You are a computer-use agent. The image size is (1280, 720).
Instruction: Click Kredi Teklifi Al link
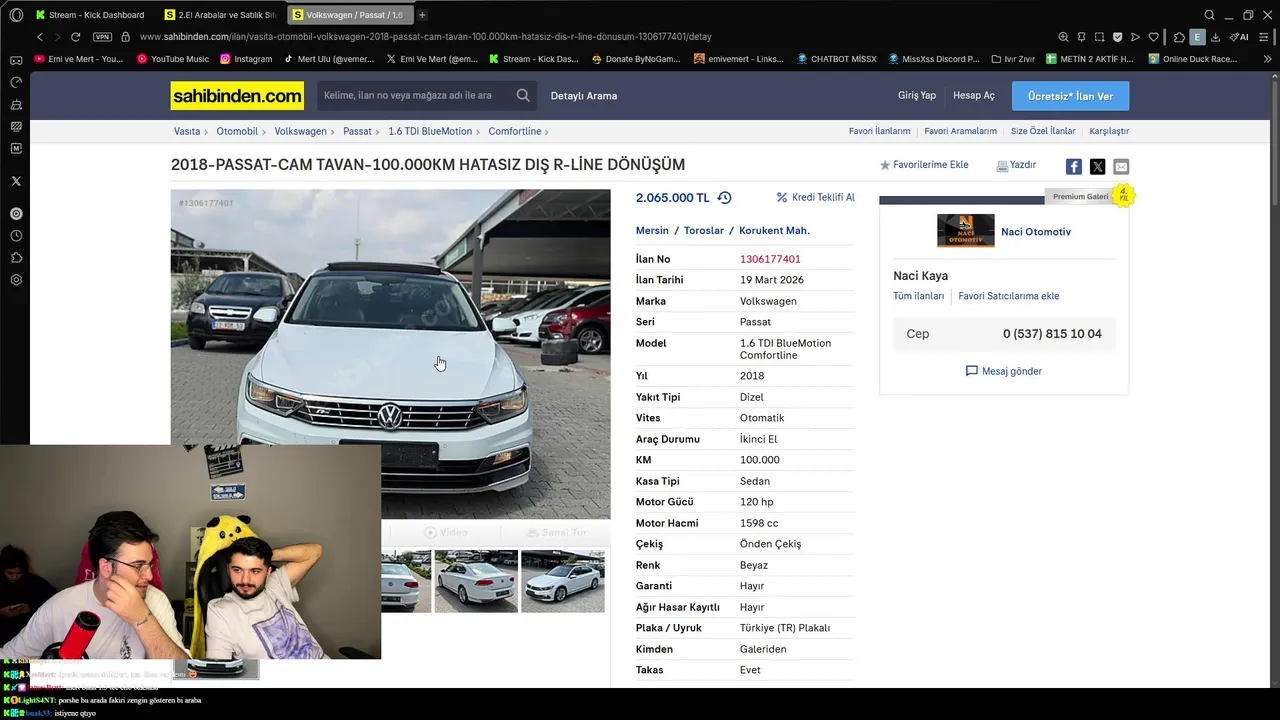point(816,198)
